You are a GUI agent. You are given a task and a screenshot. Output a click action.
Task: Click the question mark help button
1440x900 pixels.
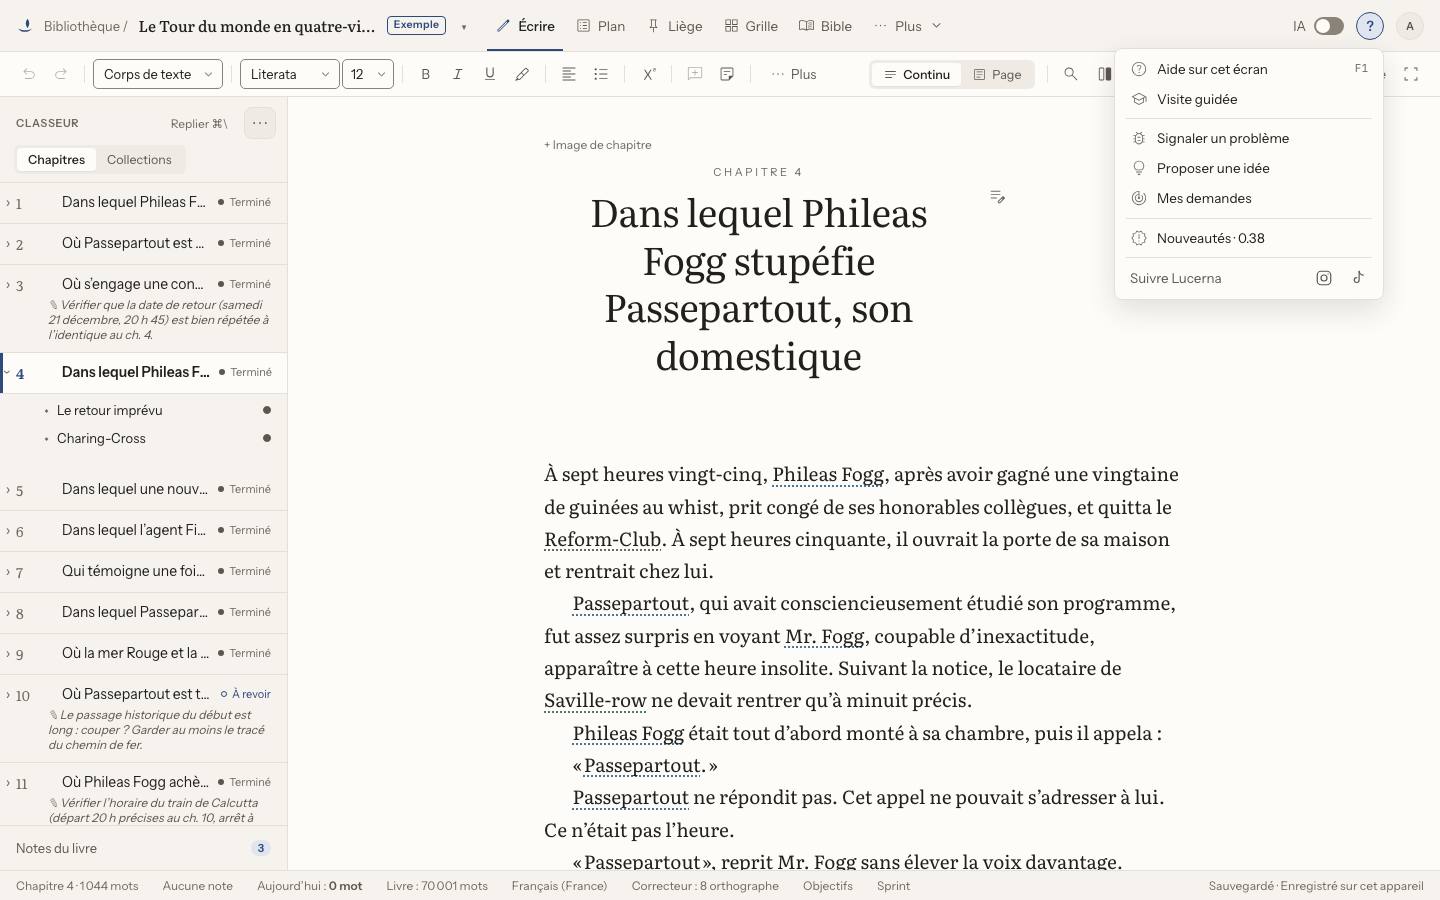(1370, 26)
